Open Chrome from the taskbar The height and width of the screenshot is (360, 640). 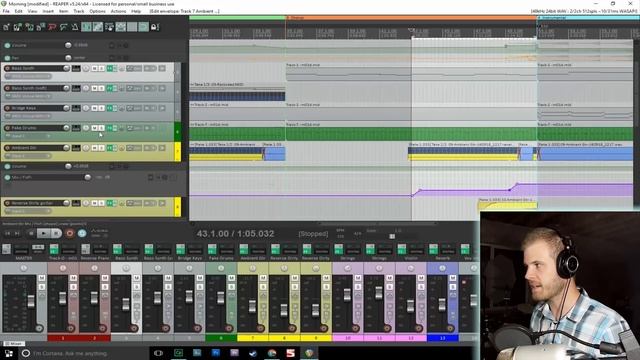[x=272, y=353]
